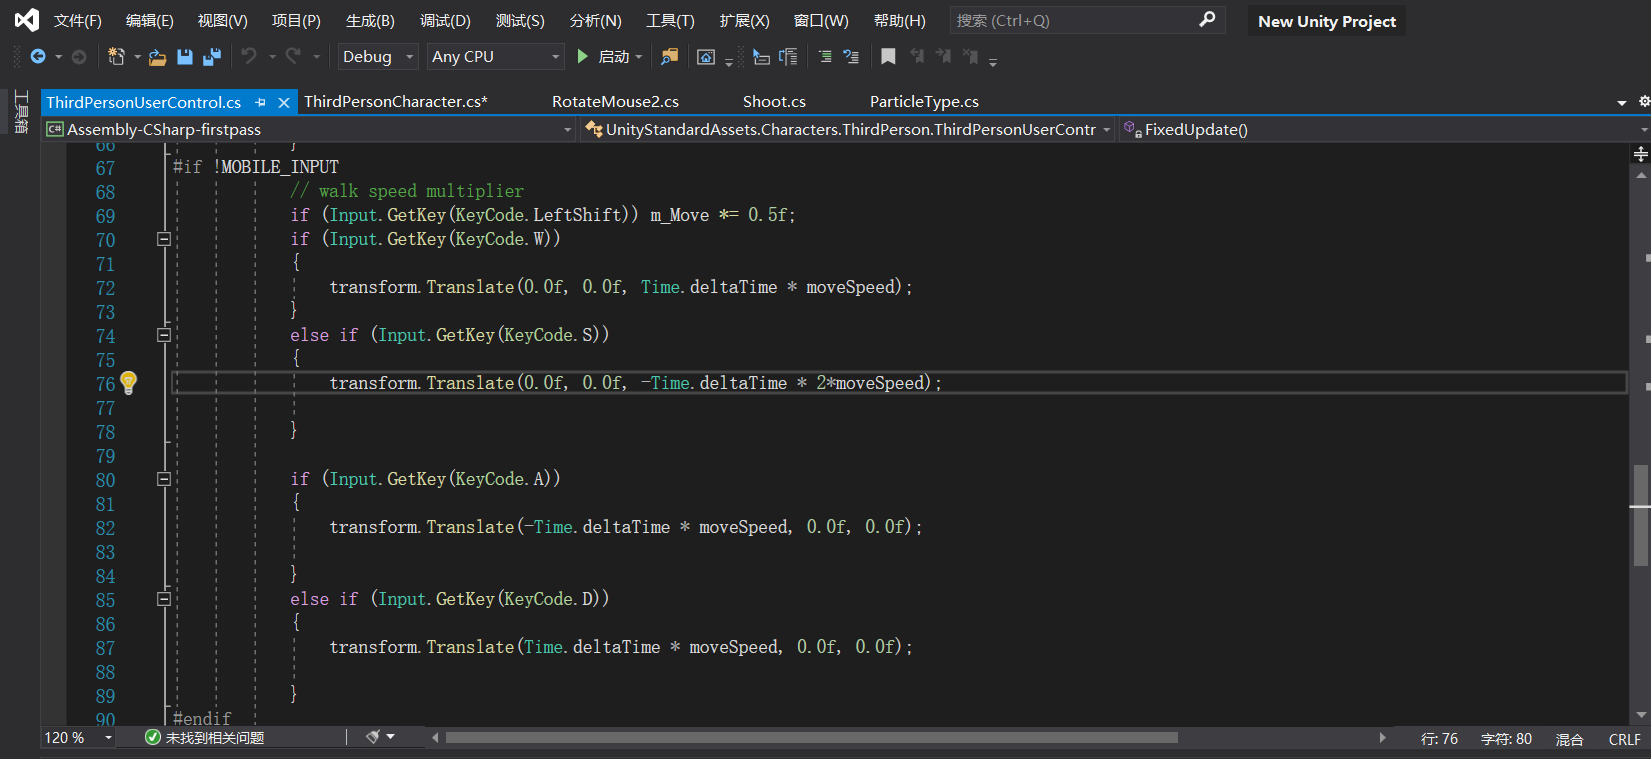Open the 编辑(E) menu
Image resolution: width=1651 pixels, height=759 pixels.
150,21
